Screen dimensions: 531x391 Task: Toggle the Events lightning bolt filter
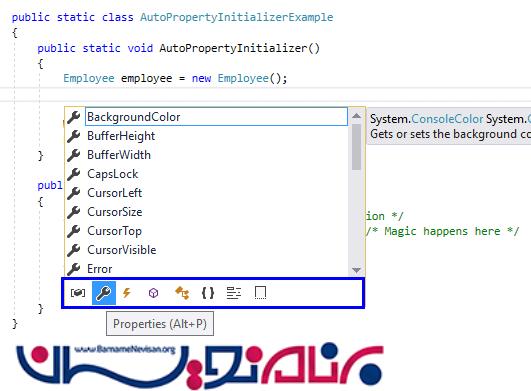point(127,292)
